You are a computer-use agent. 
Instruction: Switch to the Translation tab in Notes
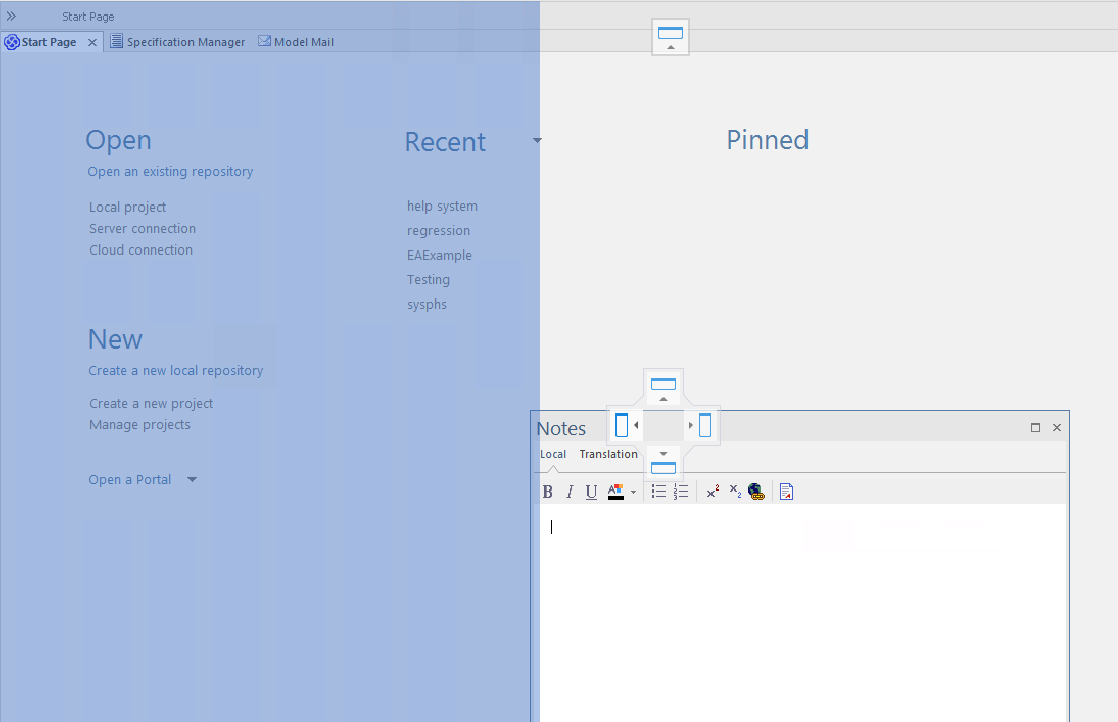(x=609, y=453)
